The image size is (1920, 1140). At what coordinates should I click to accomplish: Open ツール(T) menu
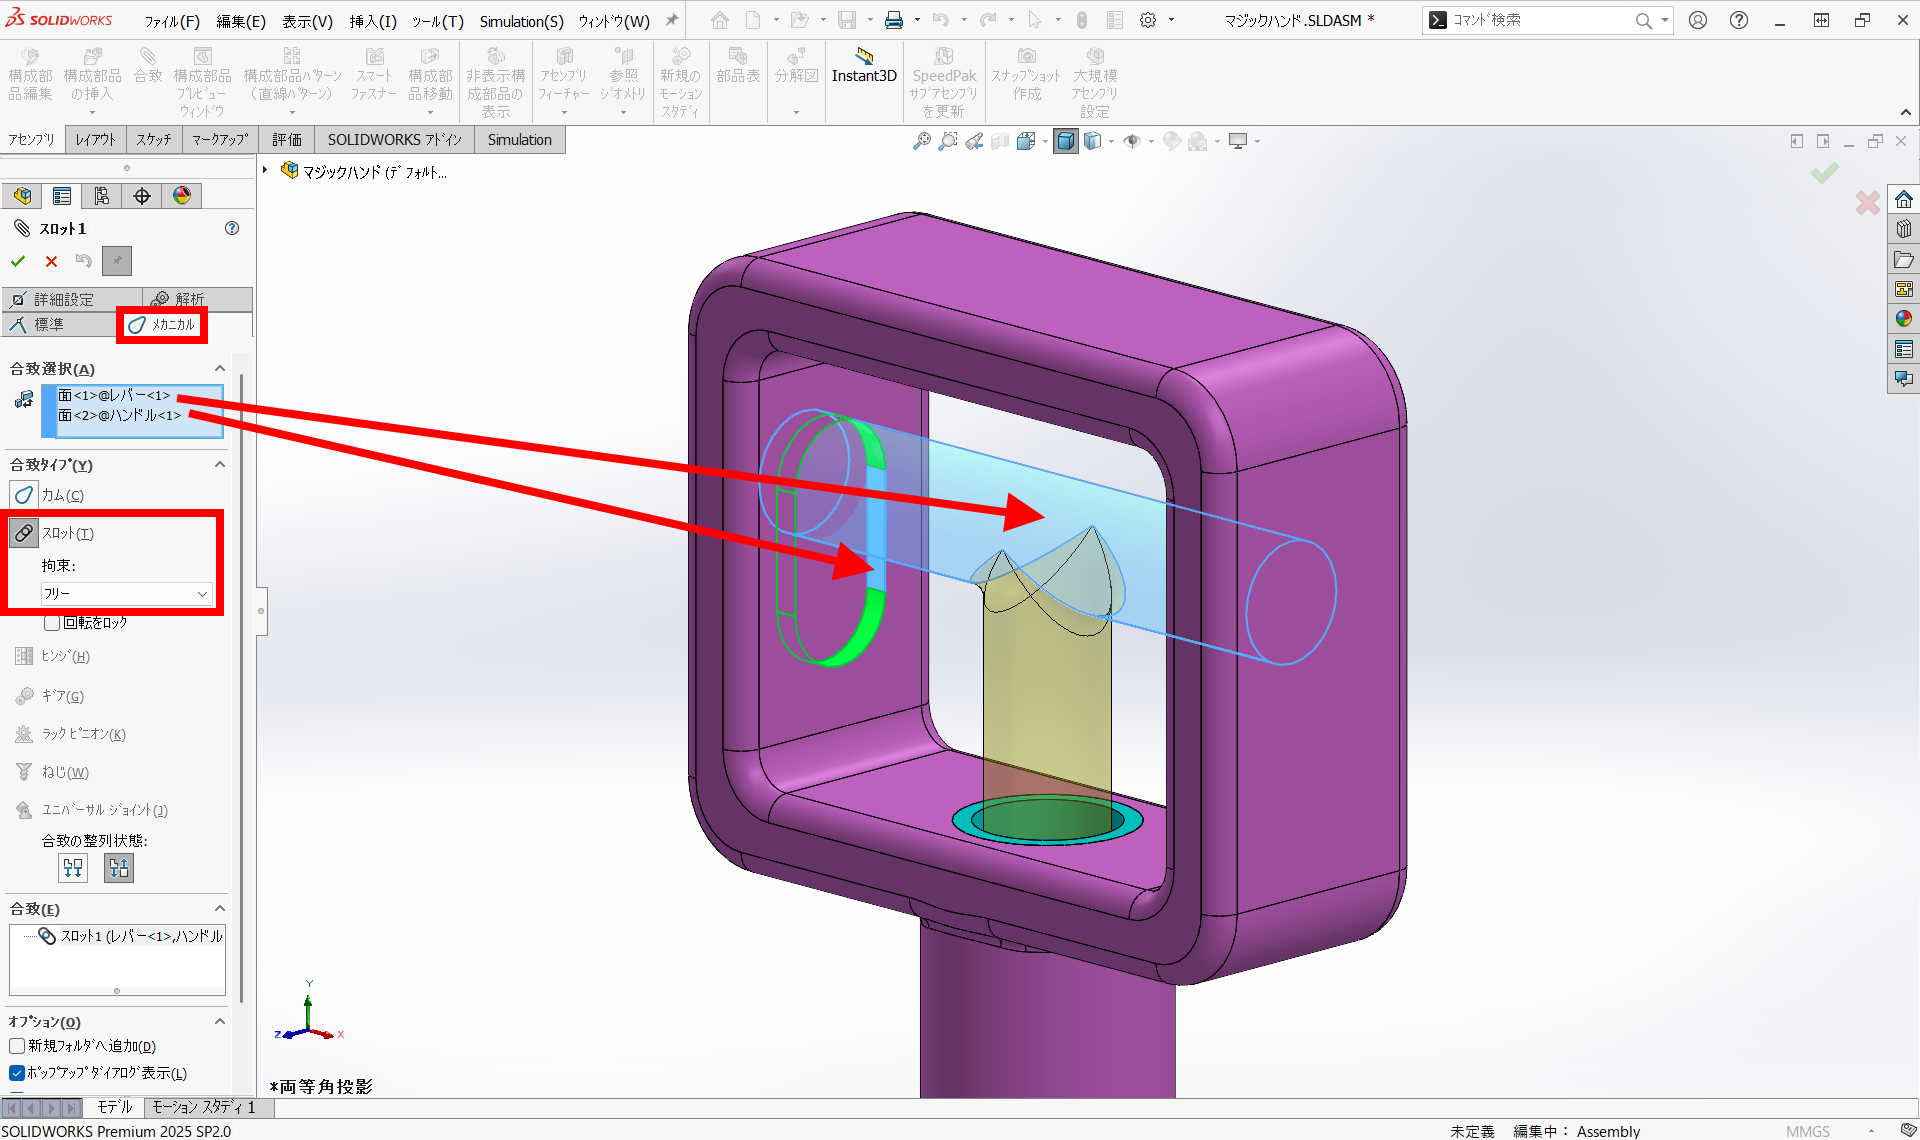click(x=437, y=21)
